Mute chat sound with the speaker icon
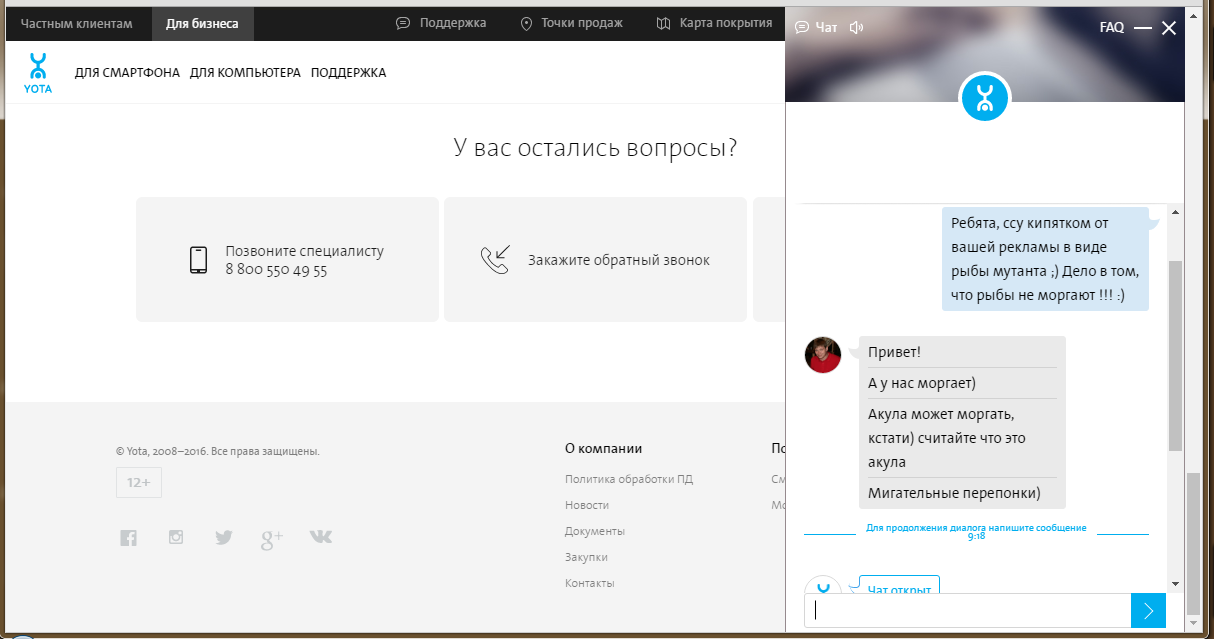Viewport: 1214px width, 639px height. tap(856, 27)
